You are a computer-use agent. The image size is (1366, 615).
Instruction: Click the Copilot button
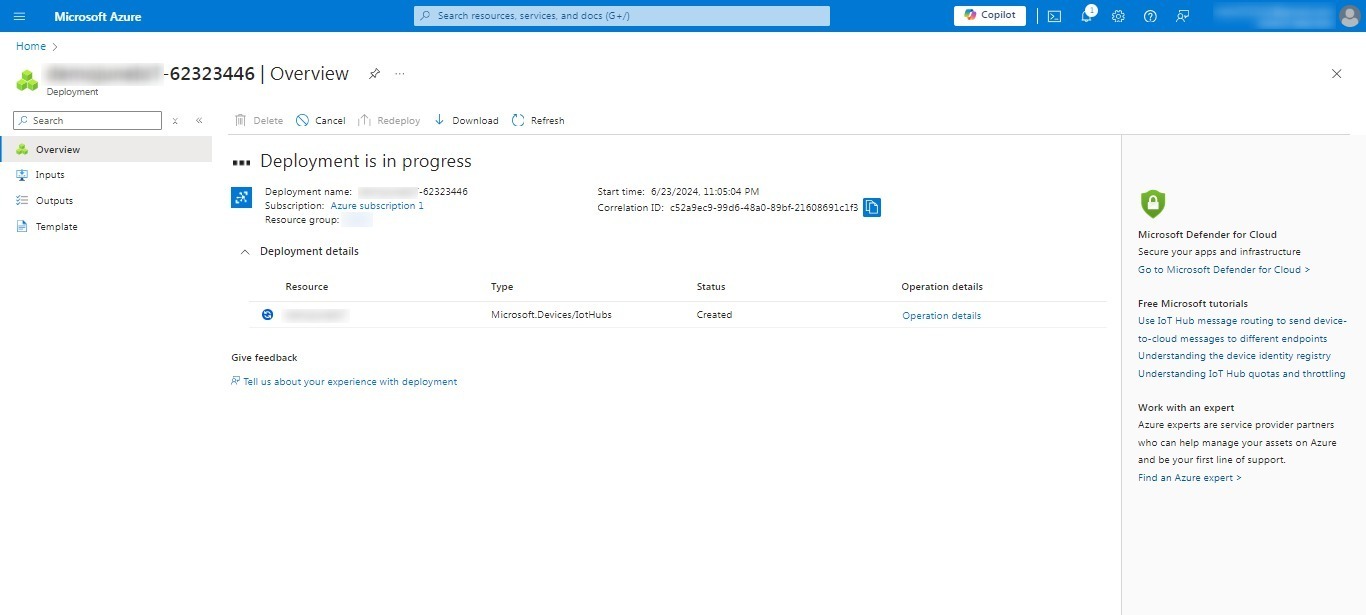click(990, 16)
